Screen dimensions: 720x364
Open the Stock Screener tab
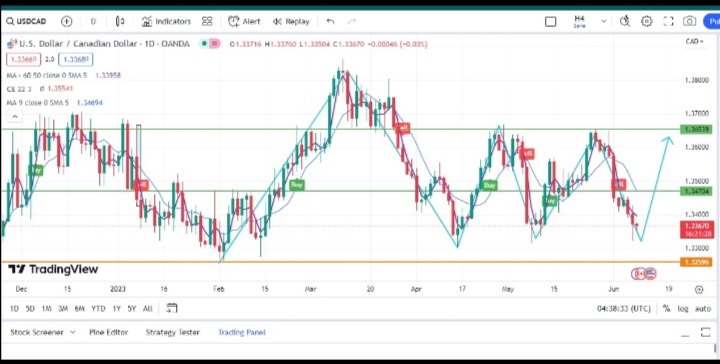37,332
